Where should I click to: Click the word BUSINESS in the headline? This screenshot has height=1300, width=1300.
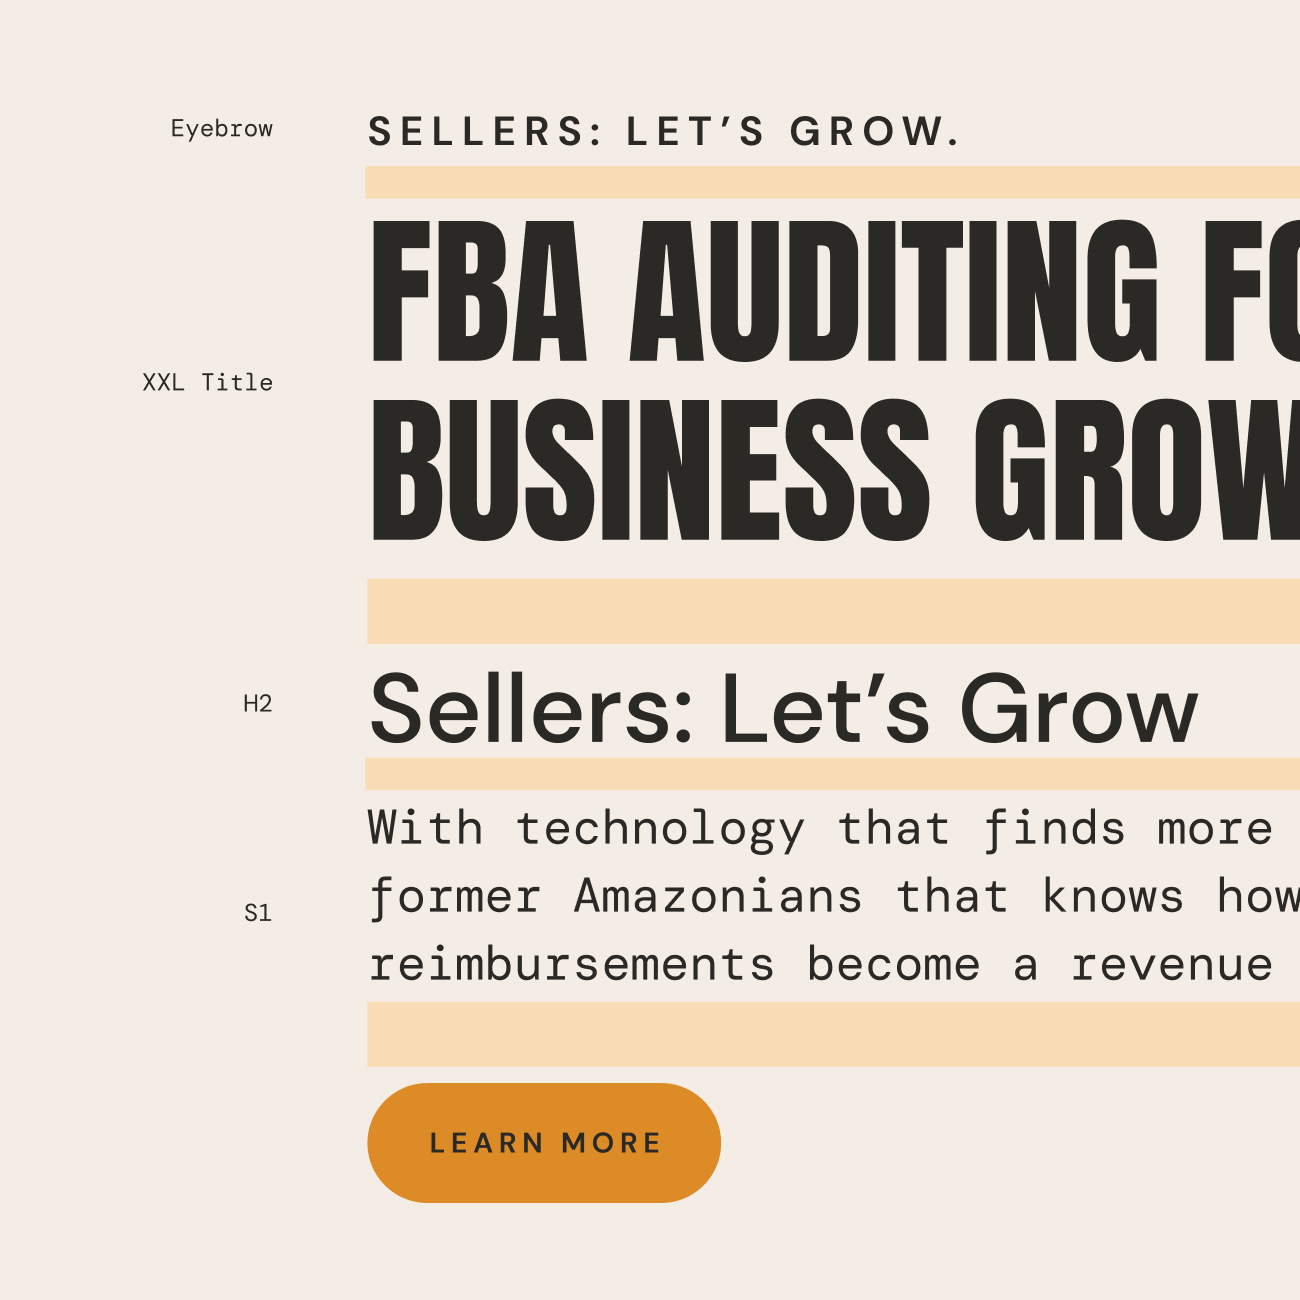pyautogui.click(x=650, y=471)
